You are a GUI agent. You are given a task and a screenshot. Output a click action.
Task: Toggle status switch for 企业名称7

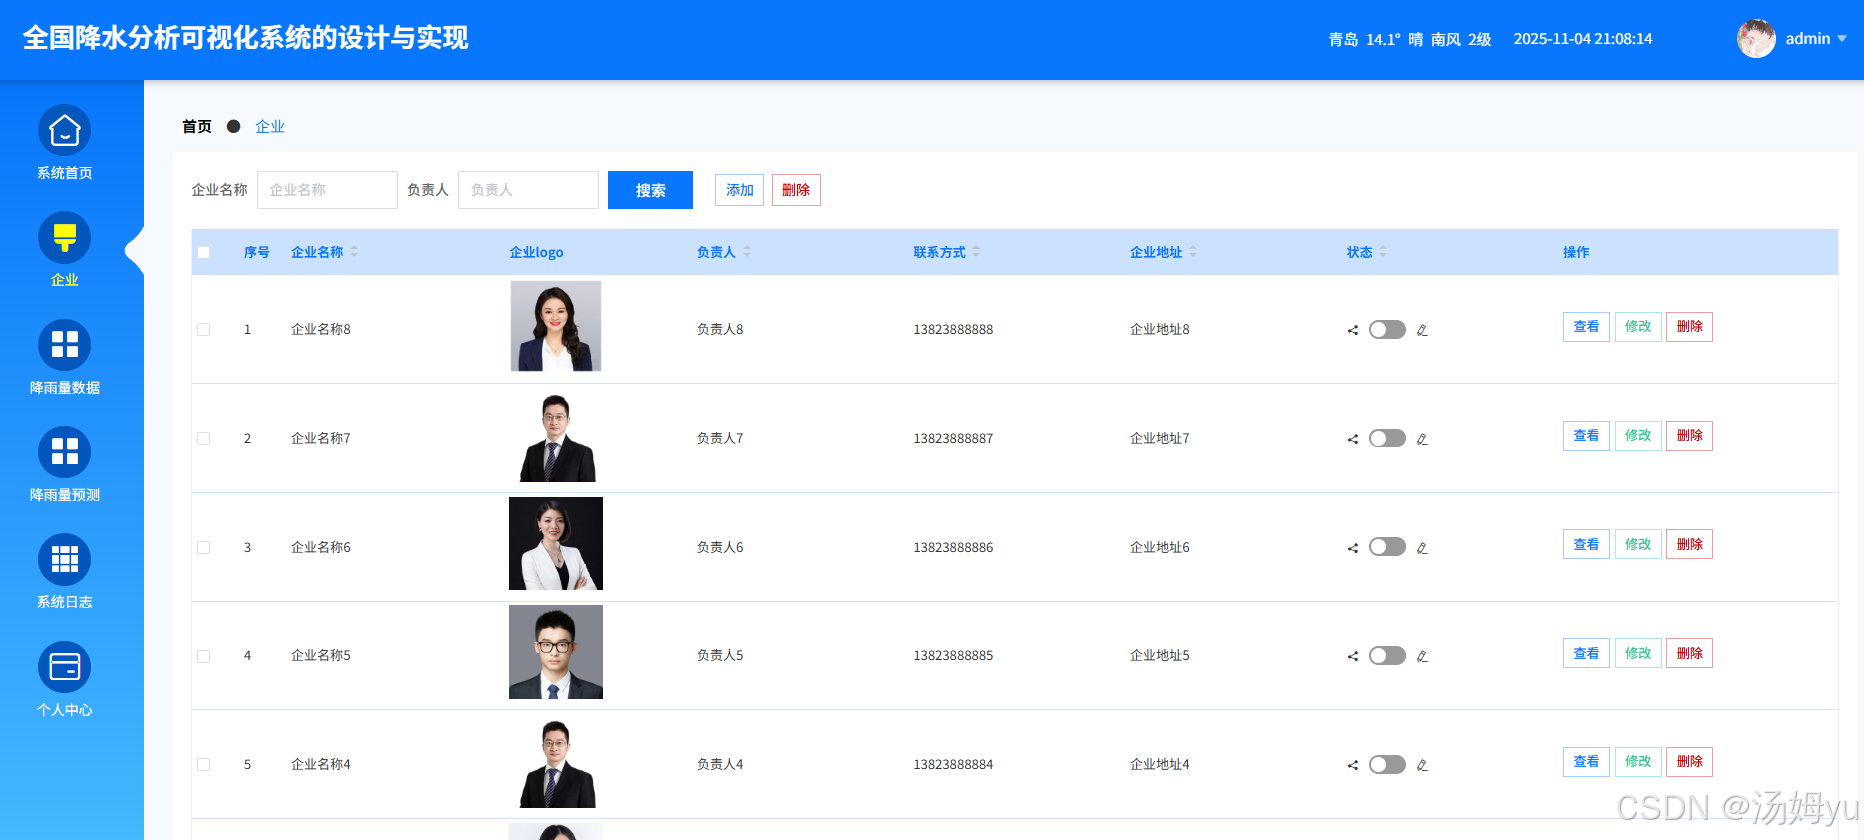pyautogui.click(x=1387, y=438)
